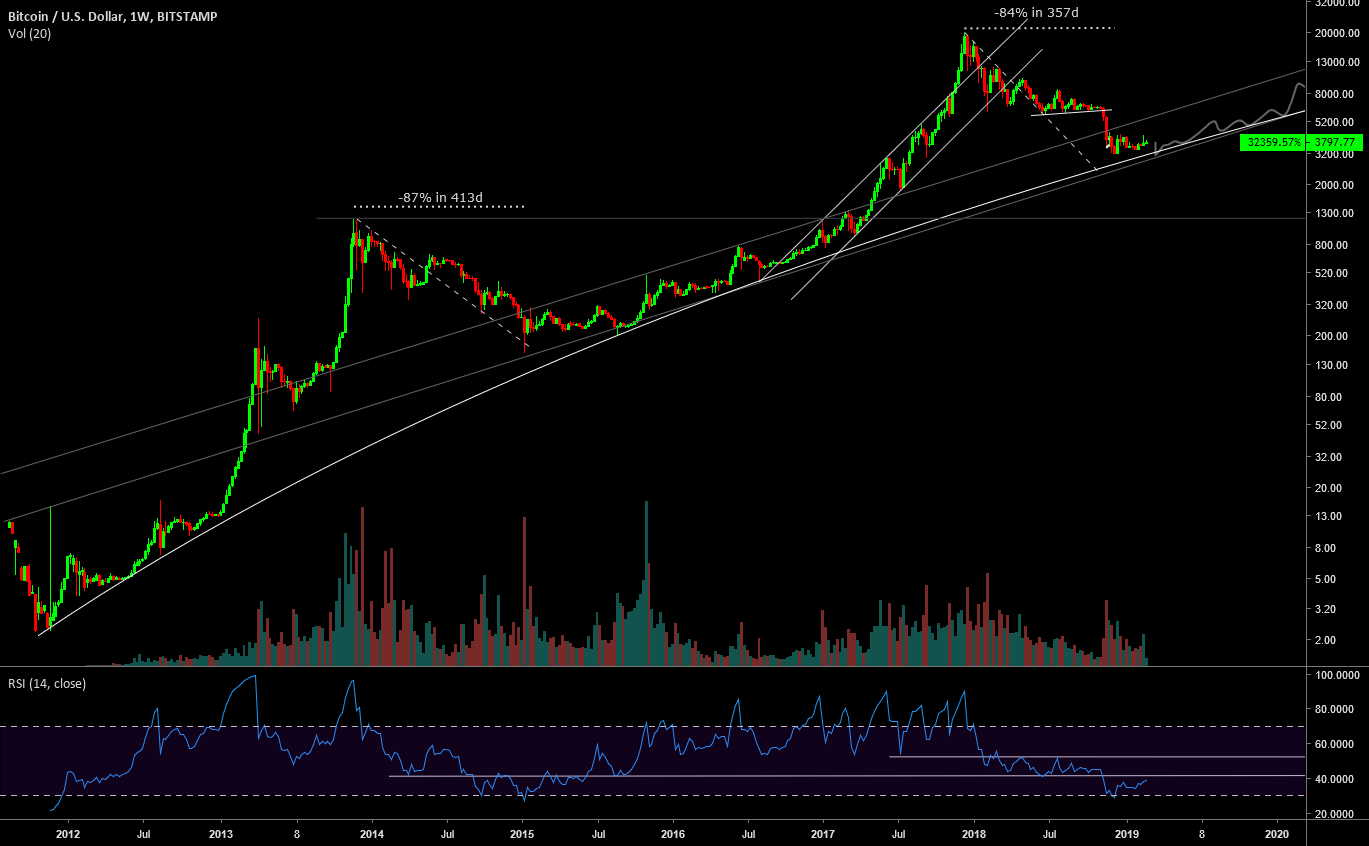Click the RSI (14, close) indicator label

(46, 684)
